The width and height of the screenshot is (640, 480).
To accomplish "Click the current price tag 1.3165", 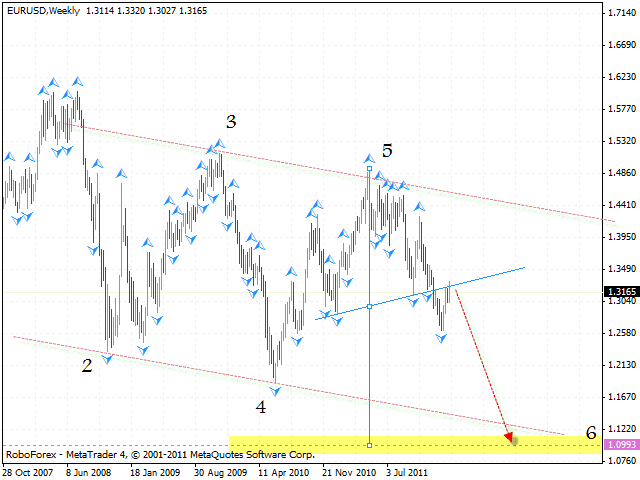I will 617,292.
